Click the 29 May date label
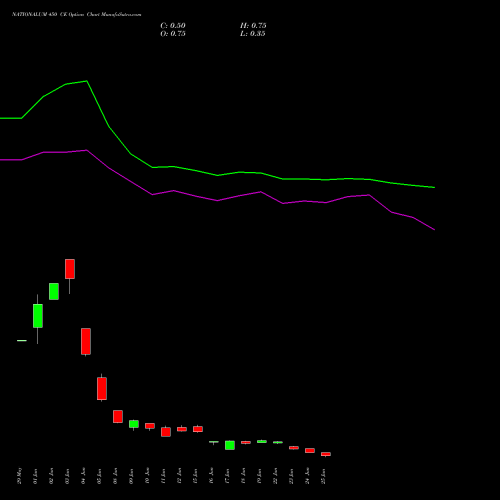The image size is (500, 500). pyautogui.click(x=19, y=476)
